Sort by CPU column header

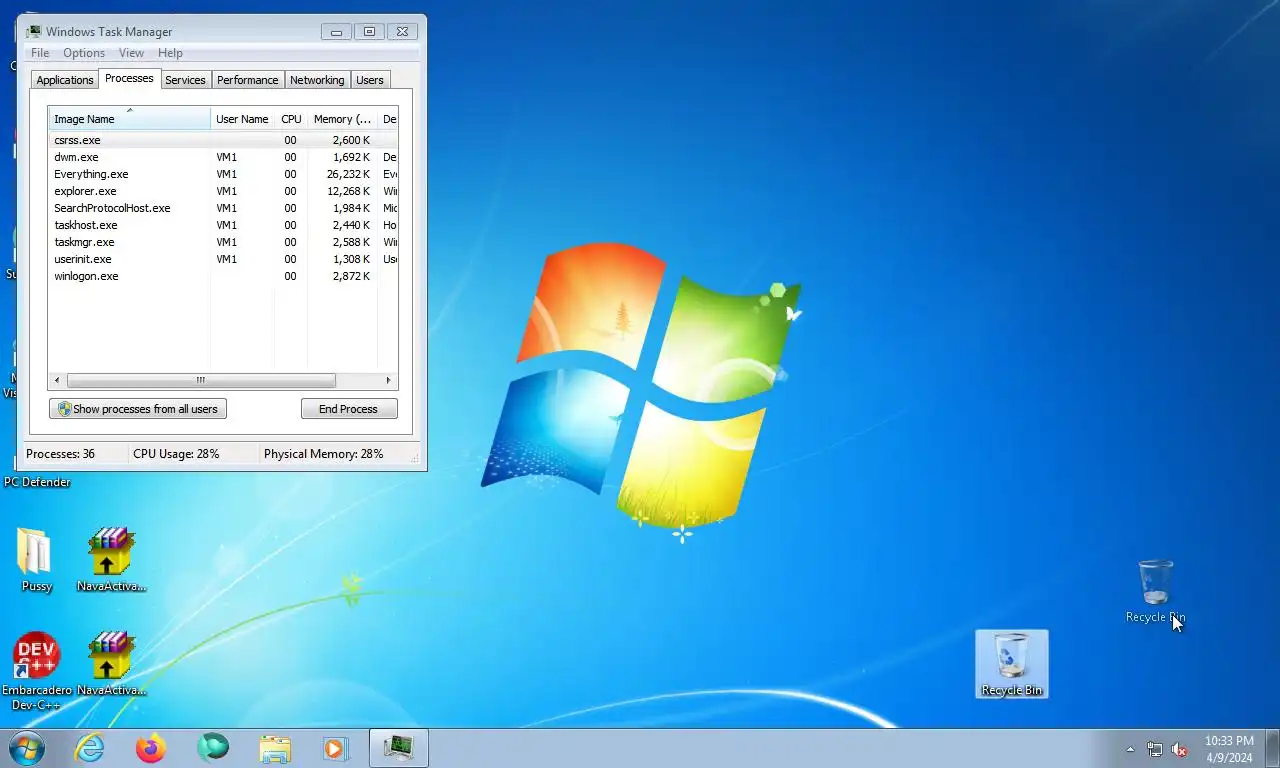(291, 119)
